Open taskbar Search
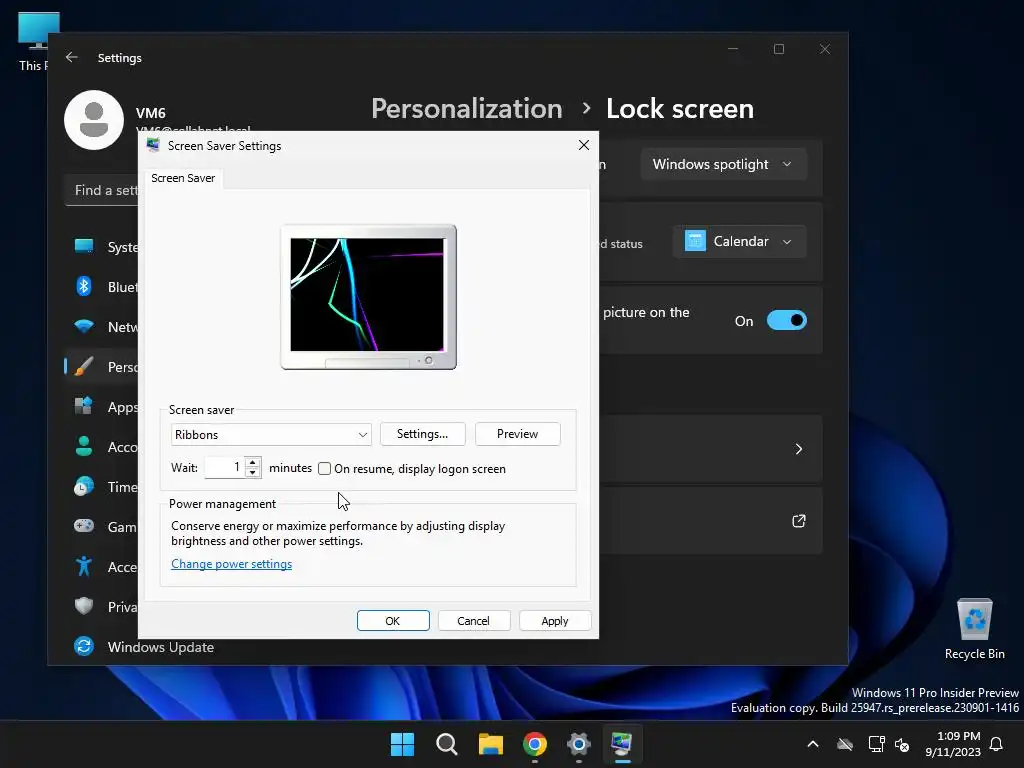The height and width of the screenshot is (768, 1024). point(447,744)
